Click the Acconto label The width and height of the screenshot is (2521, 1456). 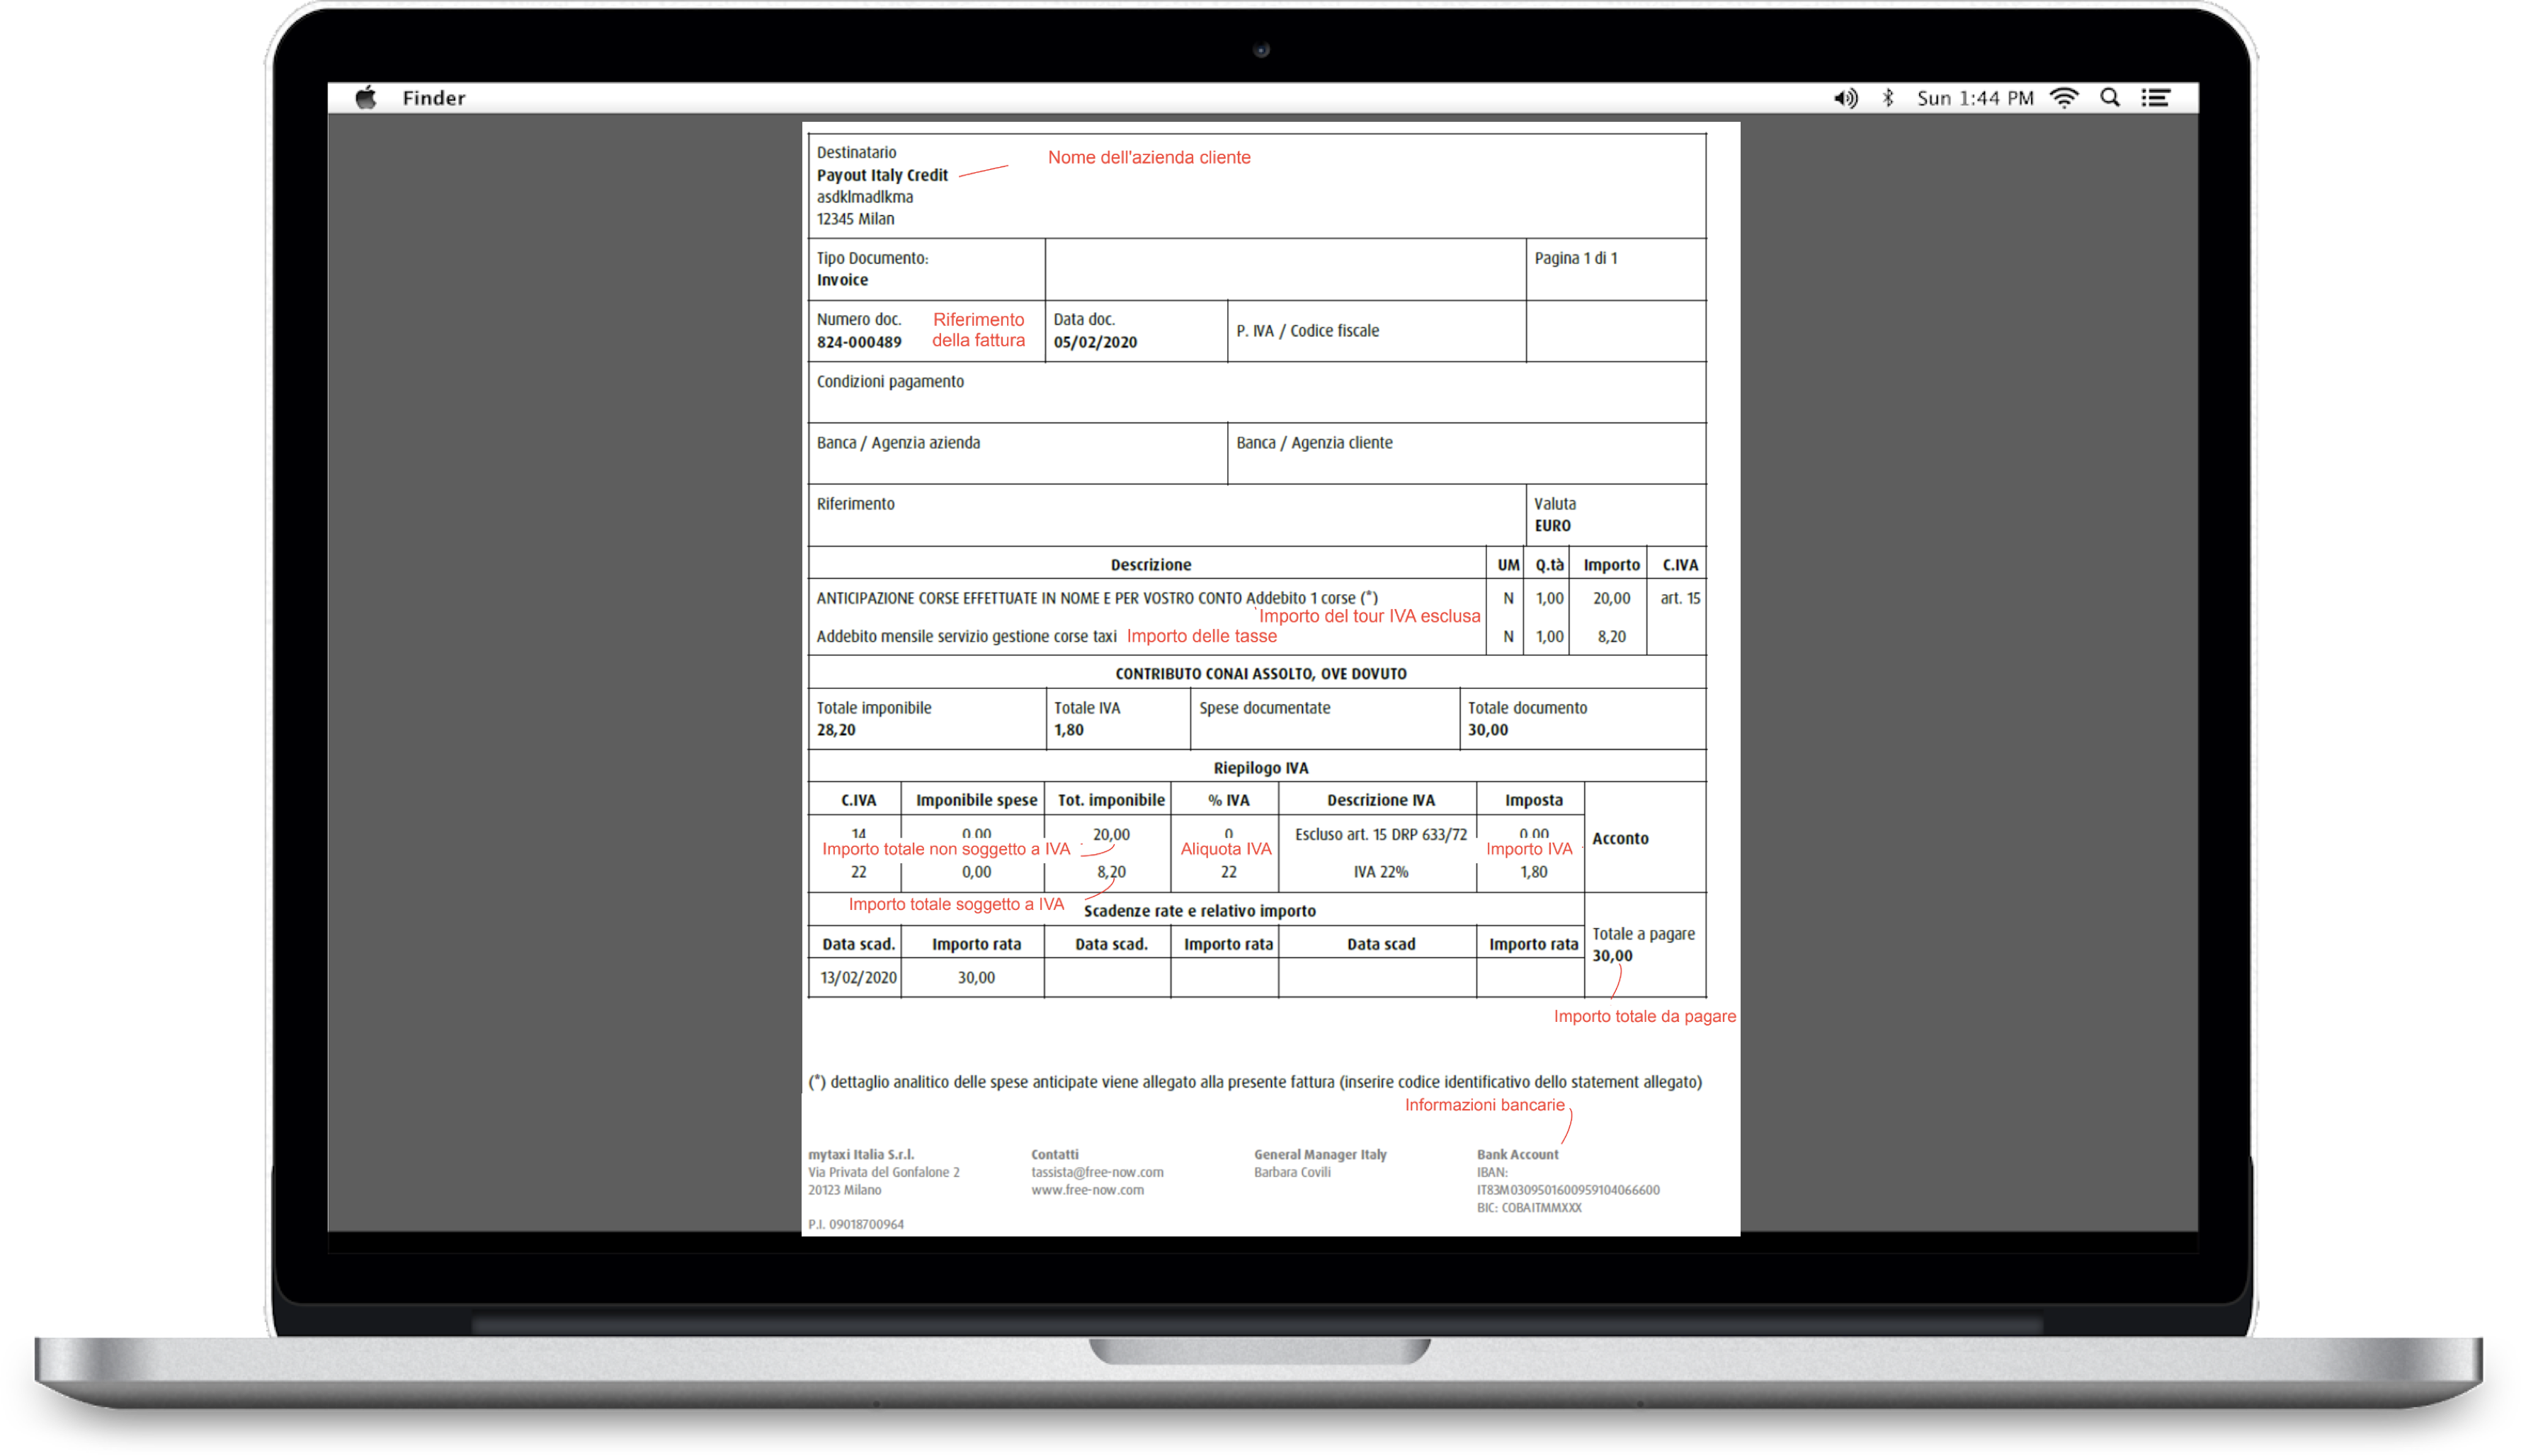tap(1620, 839)
